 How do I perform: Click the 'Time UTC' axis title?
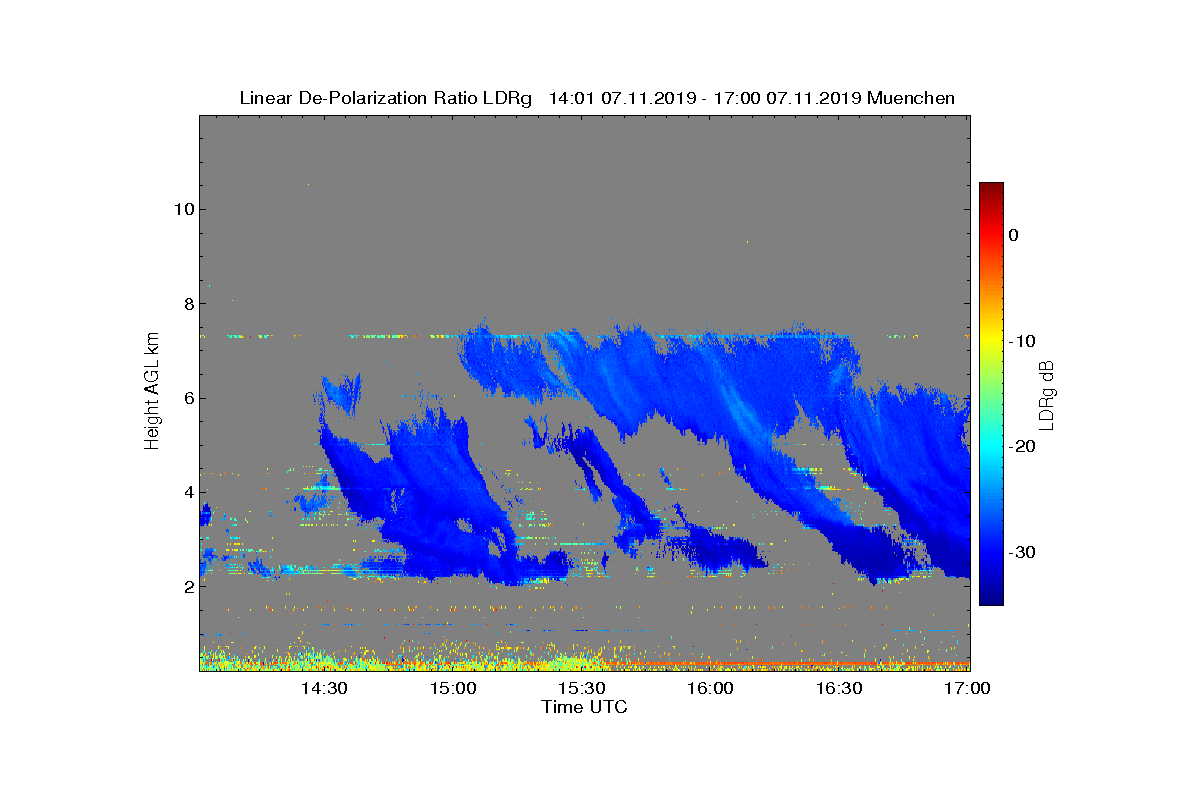coord(585,707)
